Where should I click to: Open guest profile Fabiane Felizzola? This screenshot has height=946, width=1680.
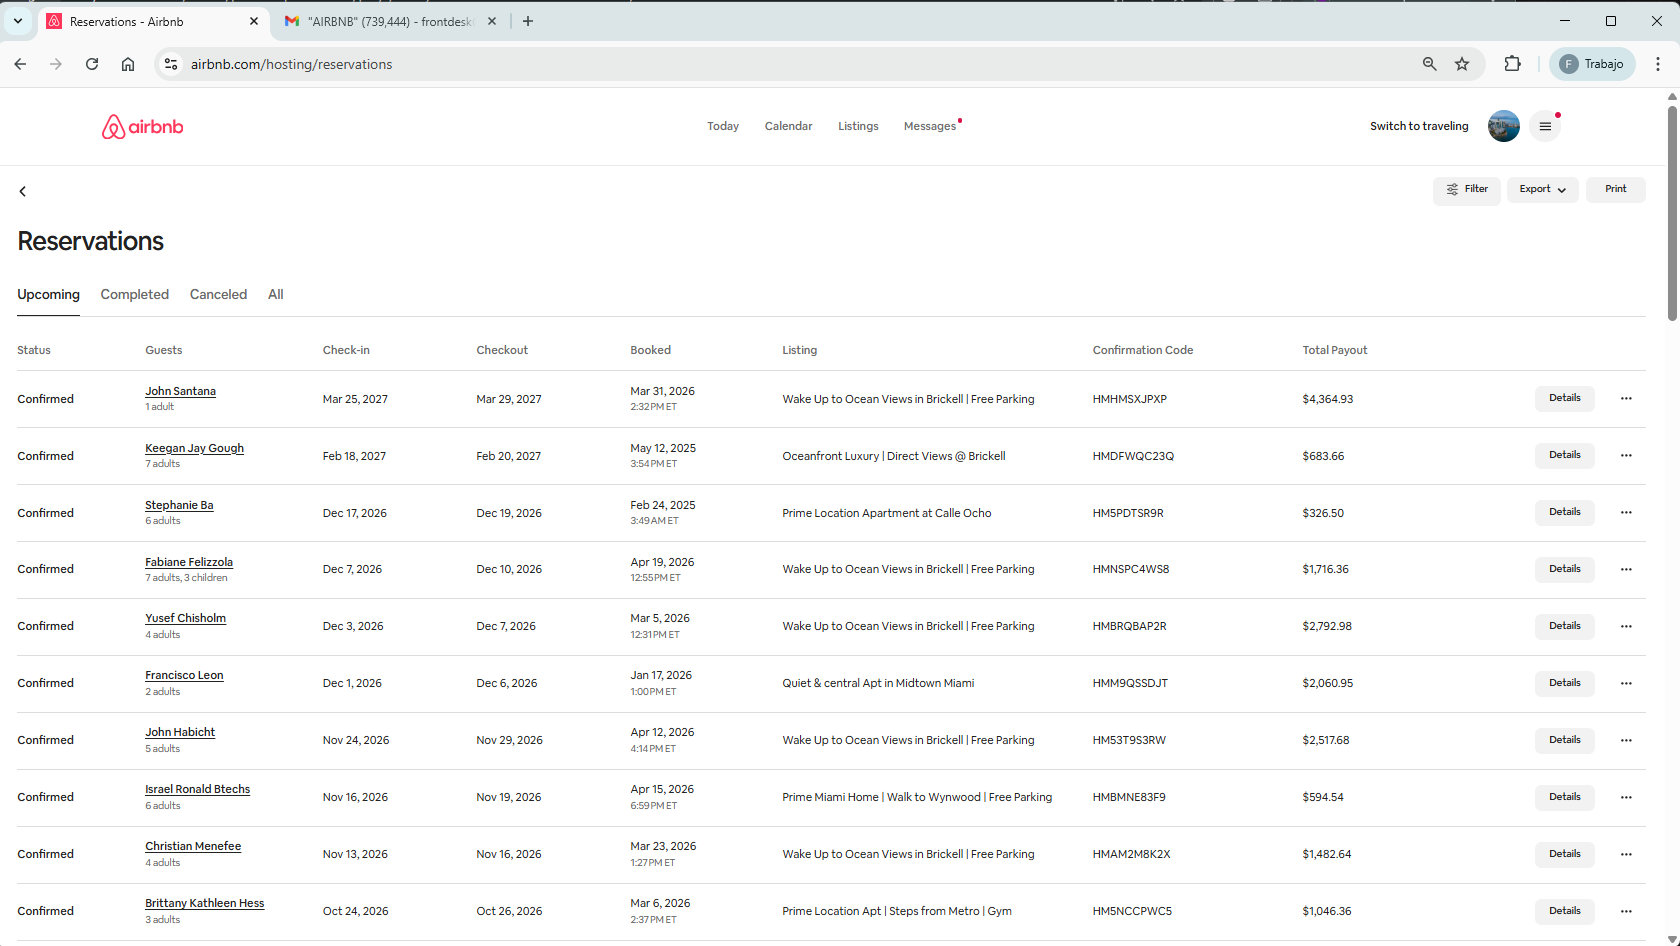coord(189,562)
